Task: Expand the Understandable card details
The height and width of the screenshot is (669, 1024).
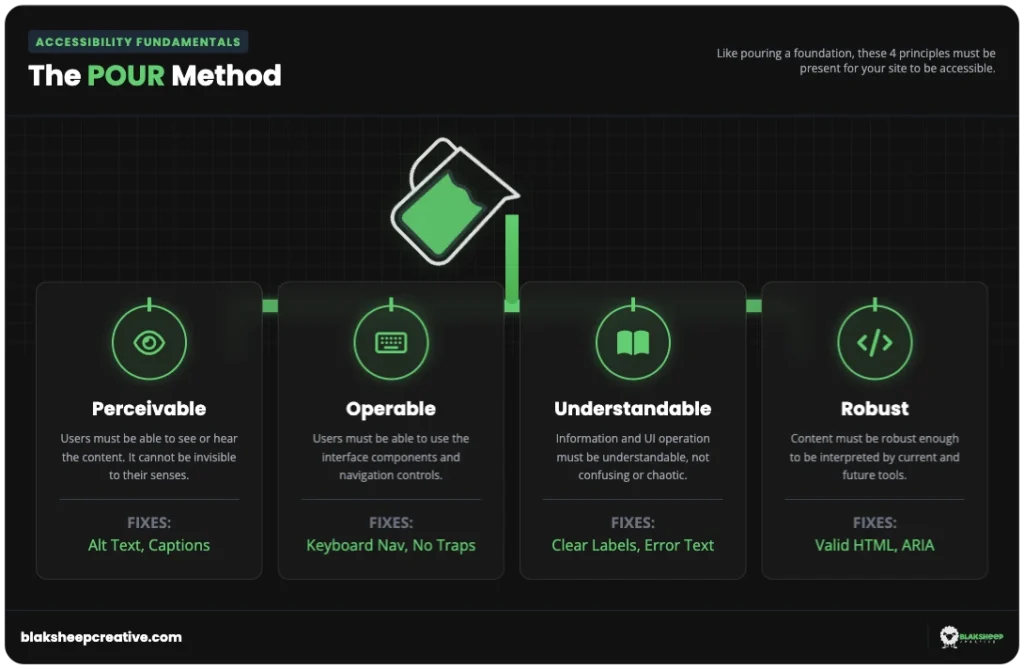Action: coord(633,430)
